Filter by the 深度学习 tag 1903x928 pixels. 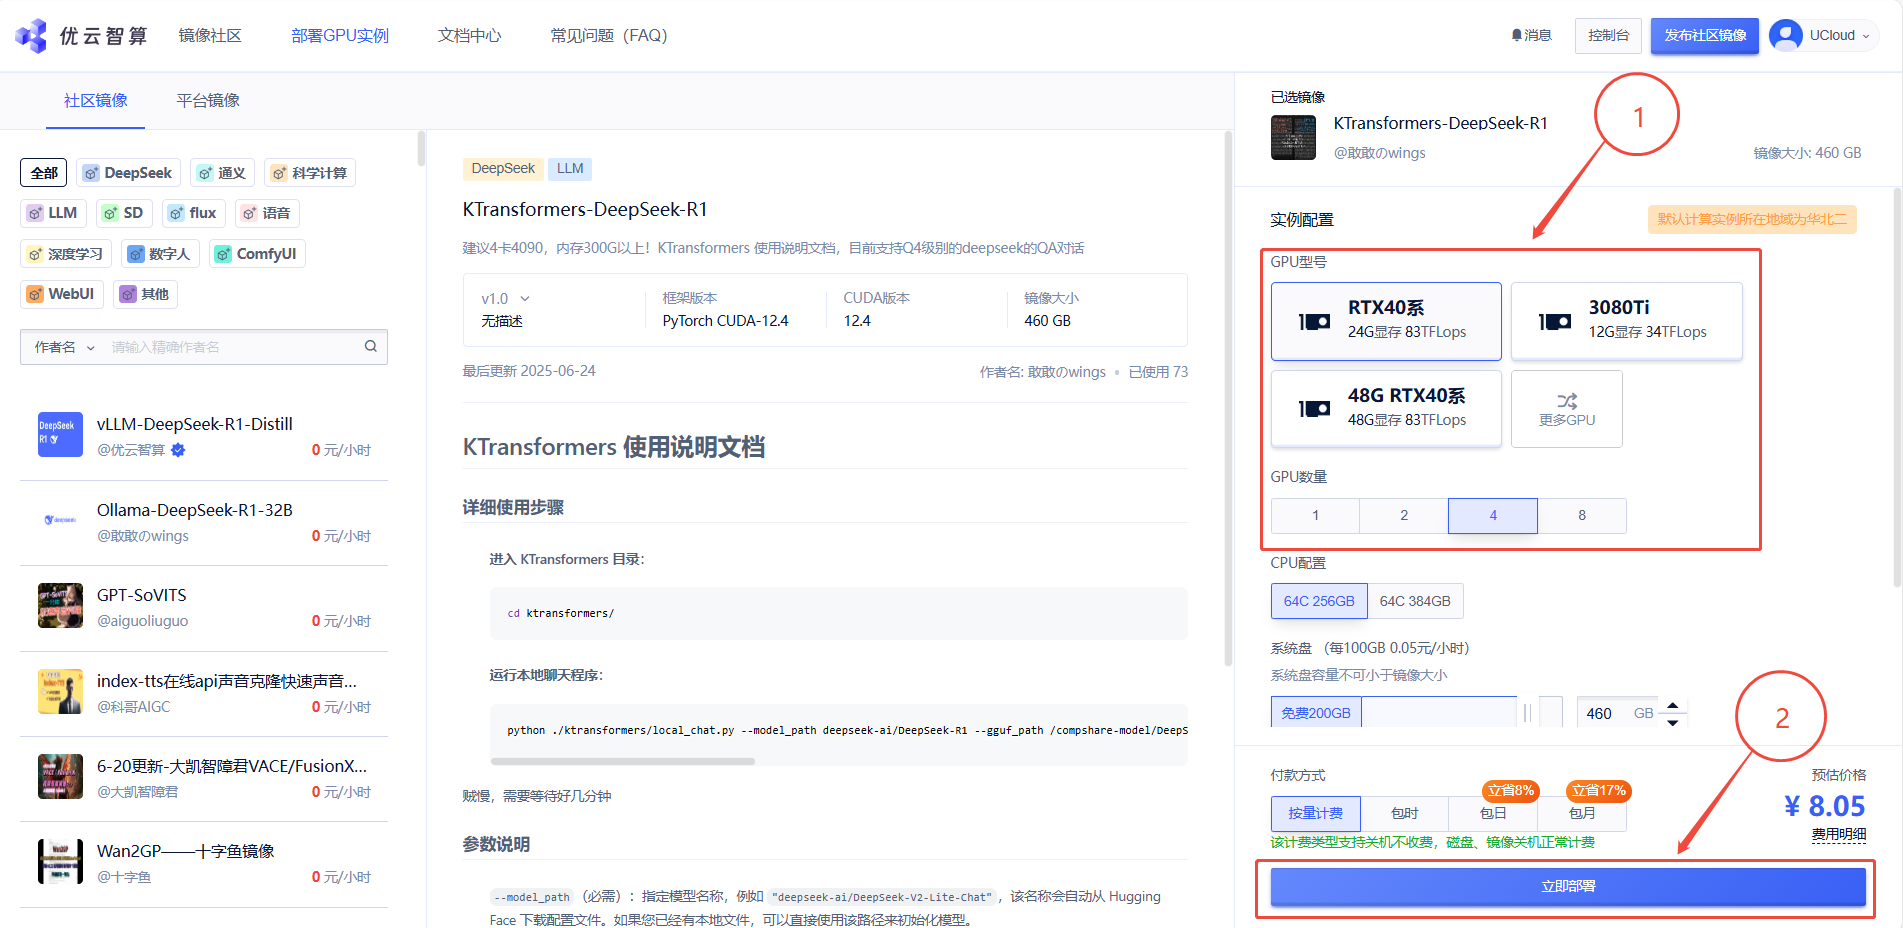click(x=66, y=254)
